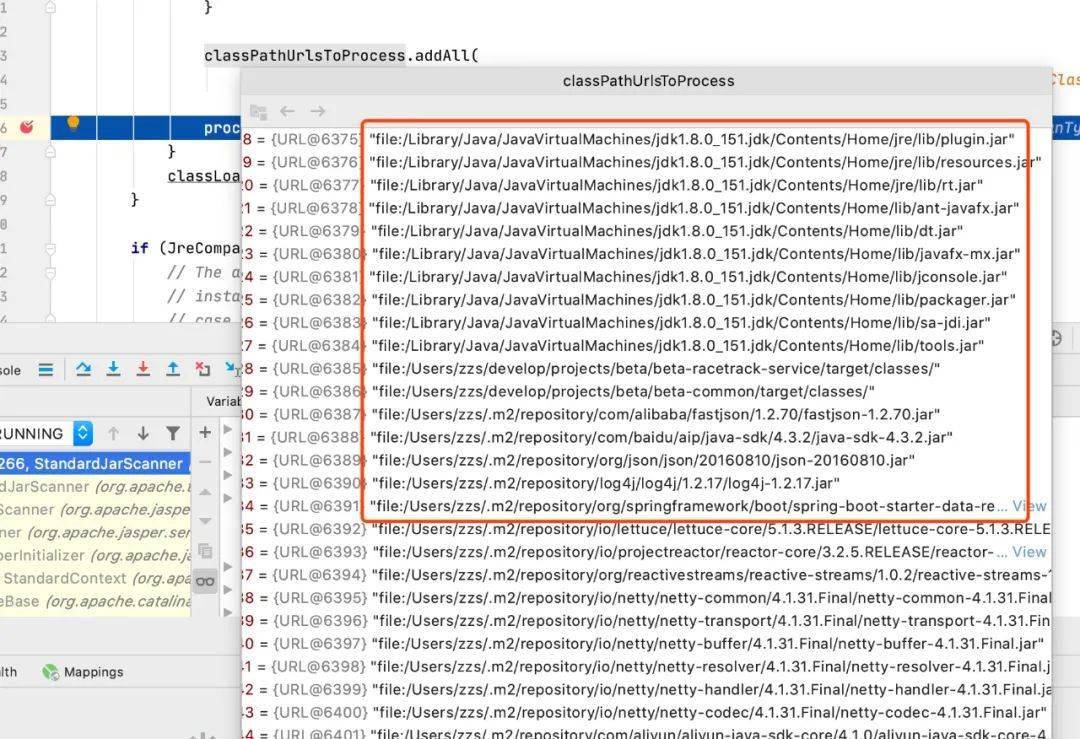Click View link on spring-boot-starter-data row

click(x=1029, y=506)
